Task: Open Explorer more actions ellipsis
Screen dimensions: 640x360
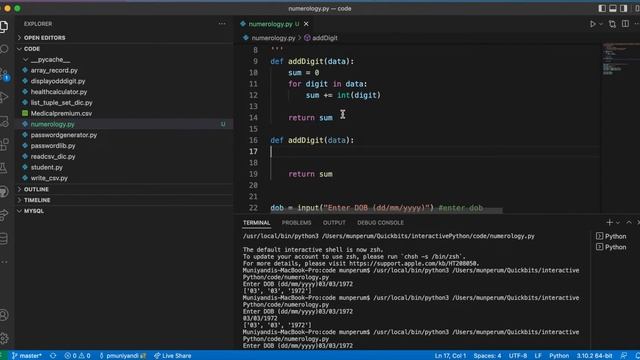Action: click(x=222, y=24)
